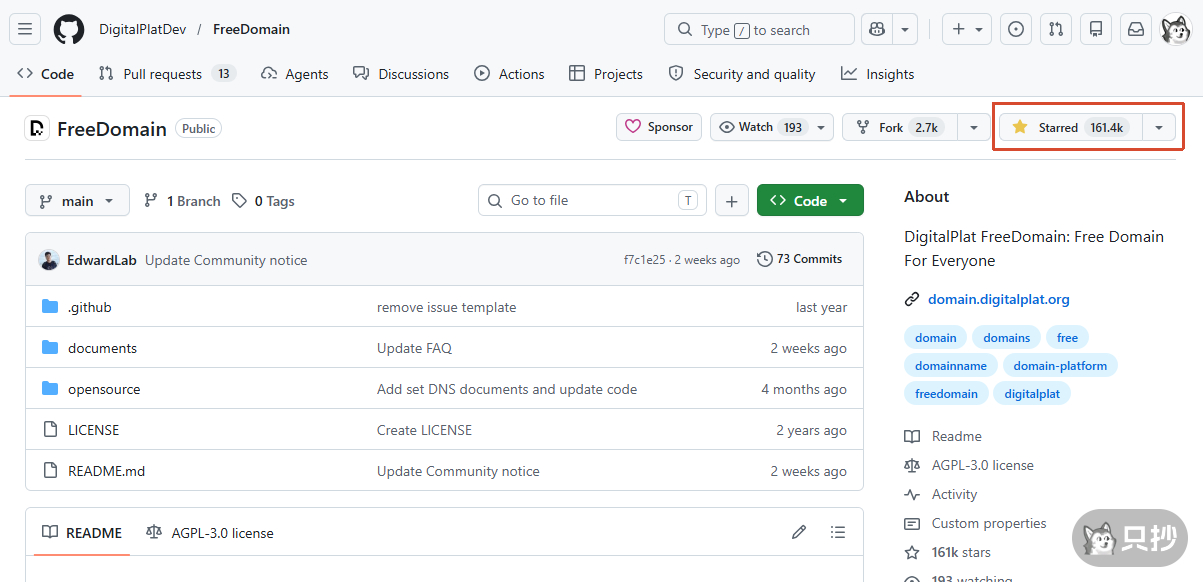The height and width of the screenshot is (582, 1203).
Task: Open the notifications inbox icon
Action: (1136, 29)
